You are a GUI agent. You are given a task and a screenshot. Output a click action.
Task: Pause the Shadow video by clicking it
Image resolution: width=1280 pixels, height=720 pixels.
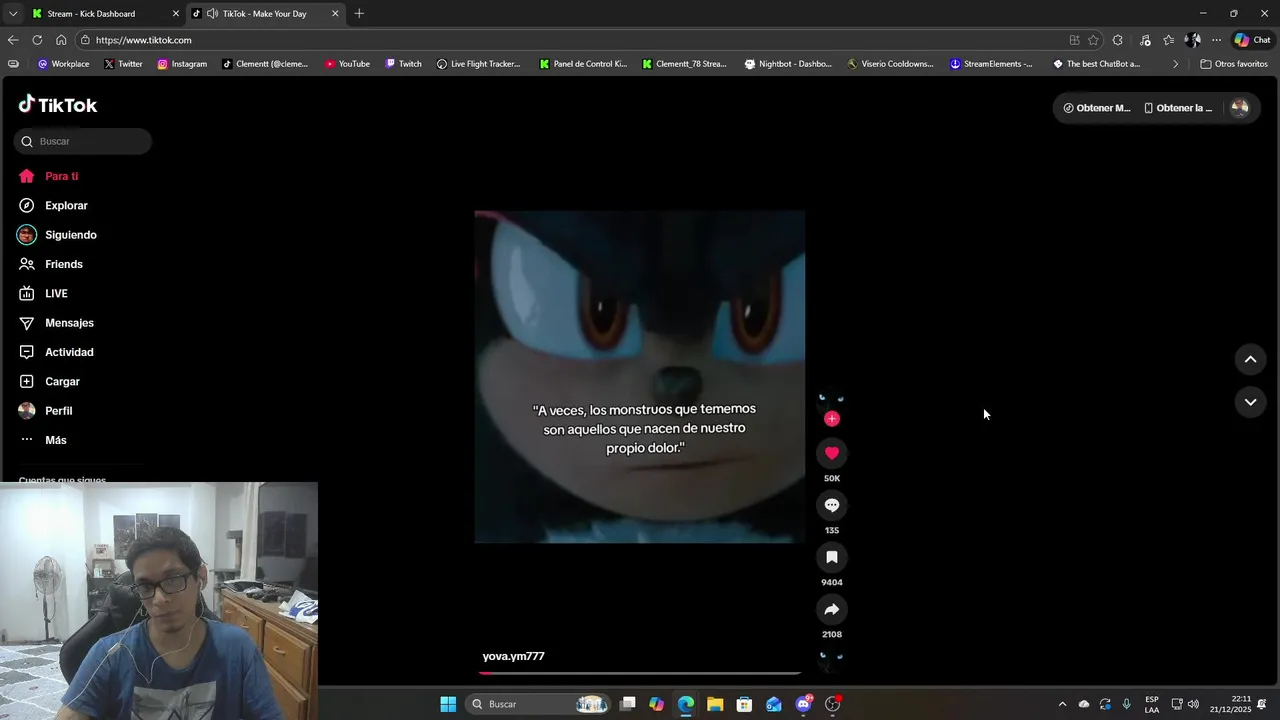click(x=640, y=377)
